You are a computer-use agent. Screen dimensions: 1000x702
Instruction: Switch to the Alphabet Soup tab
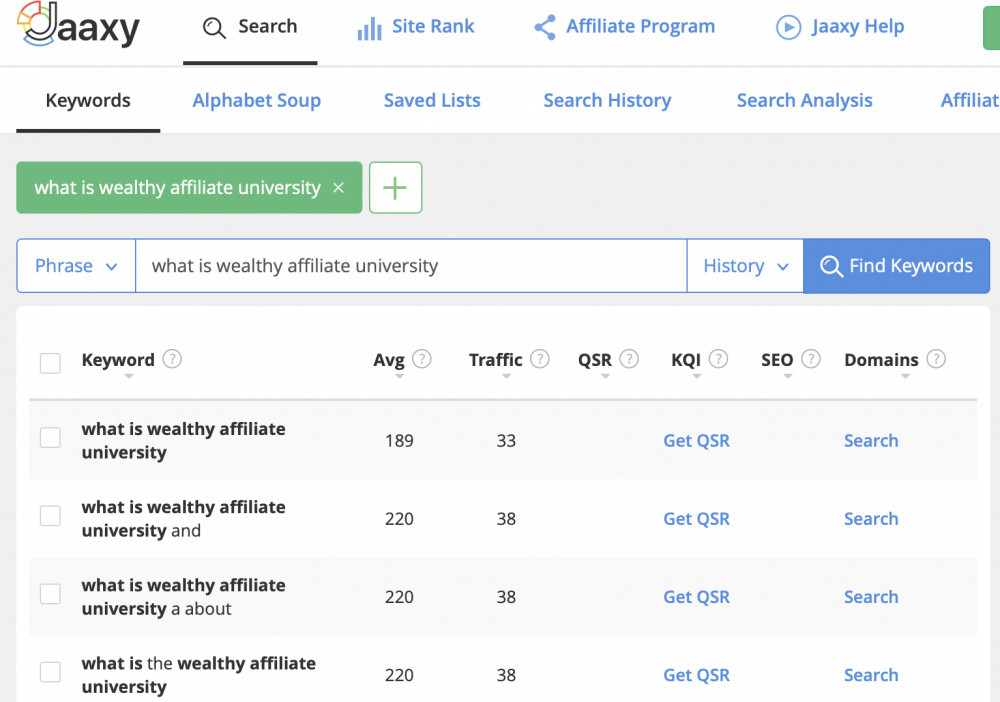click(x=256, y=101)
